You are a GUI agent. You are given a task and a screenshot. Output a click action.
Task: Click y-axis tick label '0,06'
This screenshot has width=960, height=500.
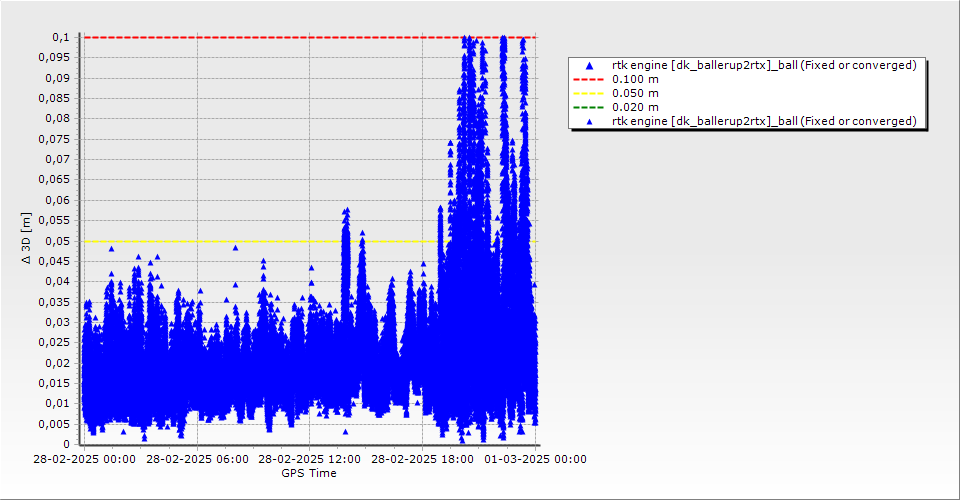coord(58,200)
